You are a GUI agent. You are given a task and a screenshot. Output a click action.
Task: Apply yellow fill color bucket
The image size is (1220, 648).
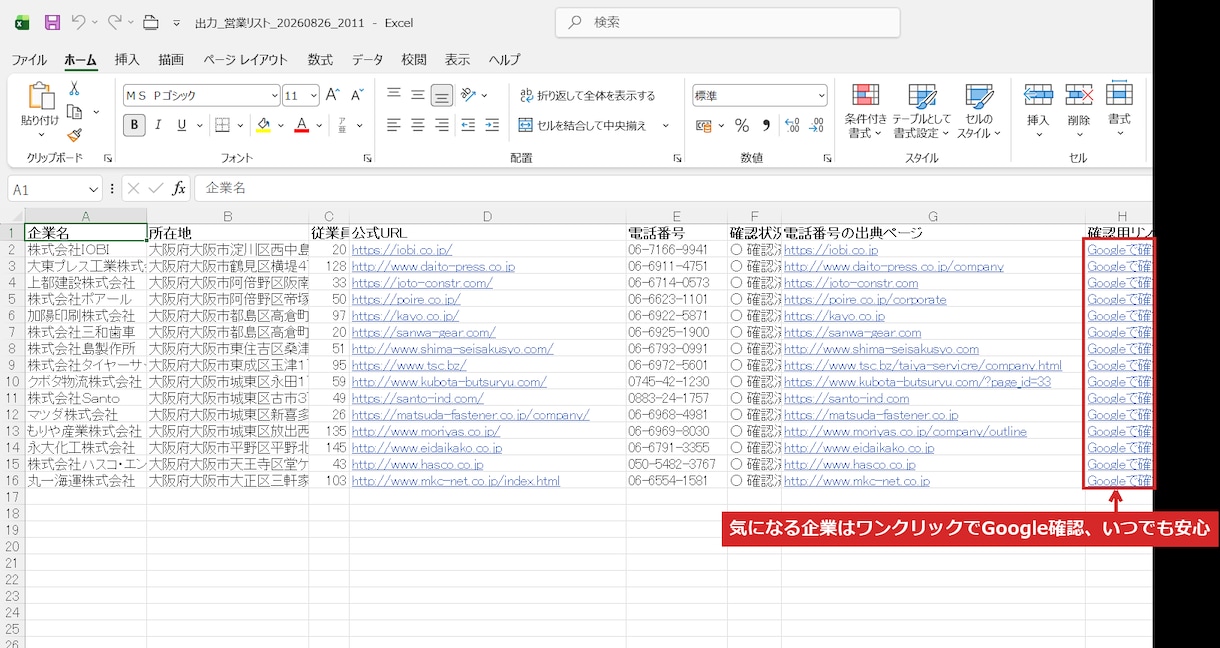tap(263, 125)
